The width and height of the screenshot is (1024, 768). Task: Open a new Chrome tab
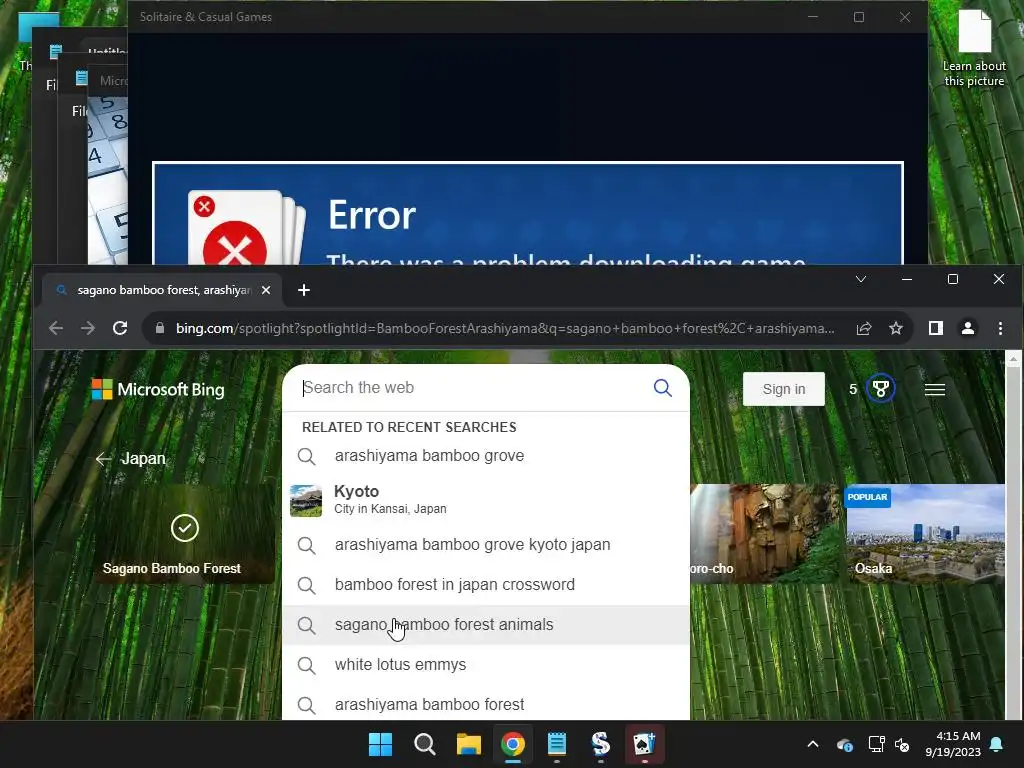pos(304,290)
